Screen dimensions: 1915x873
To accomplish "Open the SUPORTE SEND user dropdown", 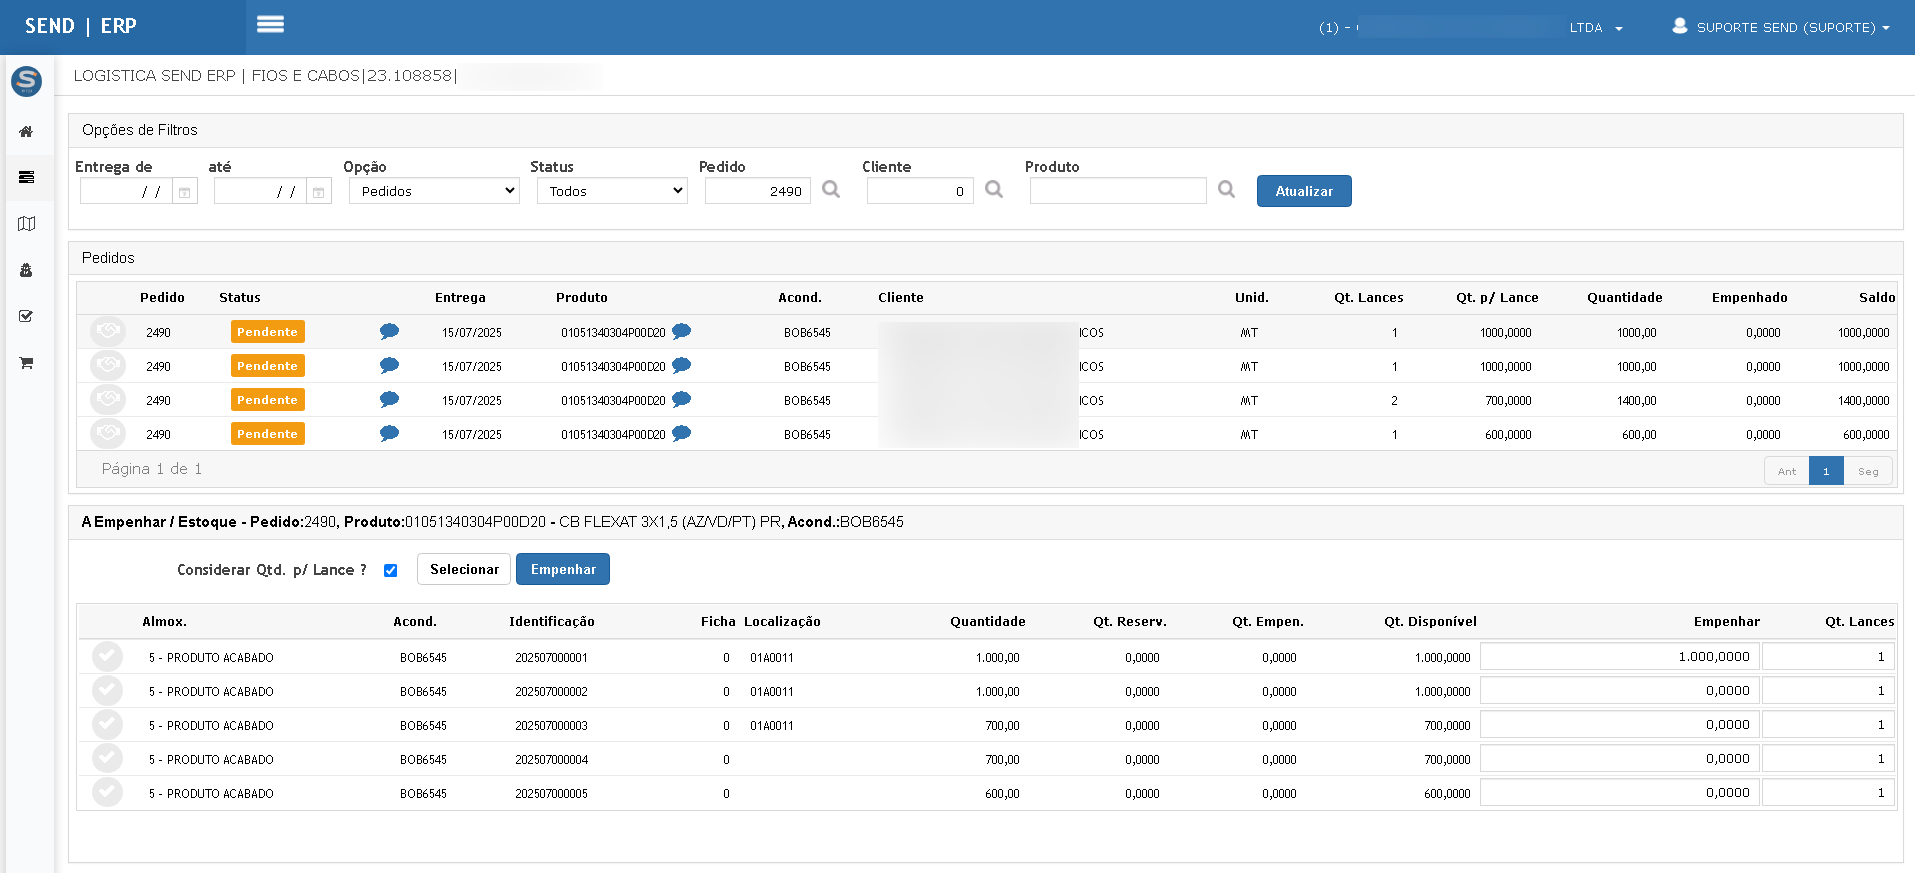I will coord(1781,27).
